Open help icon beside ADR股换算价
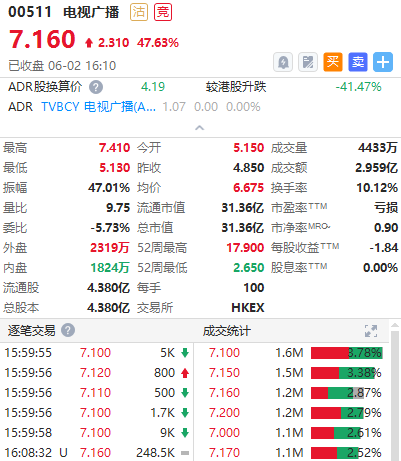 point(96,87)
